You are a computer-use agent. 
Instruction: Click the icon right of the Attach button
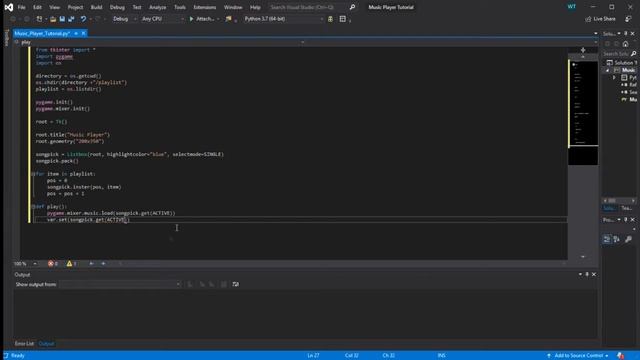click(x=229, y=19)
